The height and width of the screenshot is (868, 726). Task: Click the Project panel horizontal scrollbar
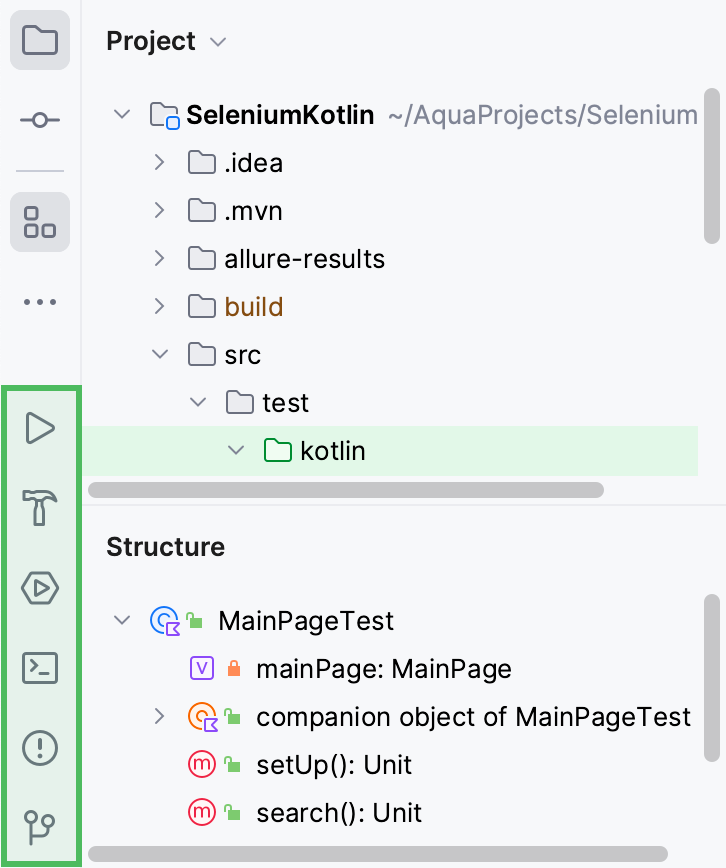tap(345, 490)
